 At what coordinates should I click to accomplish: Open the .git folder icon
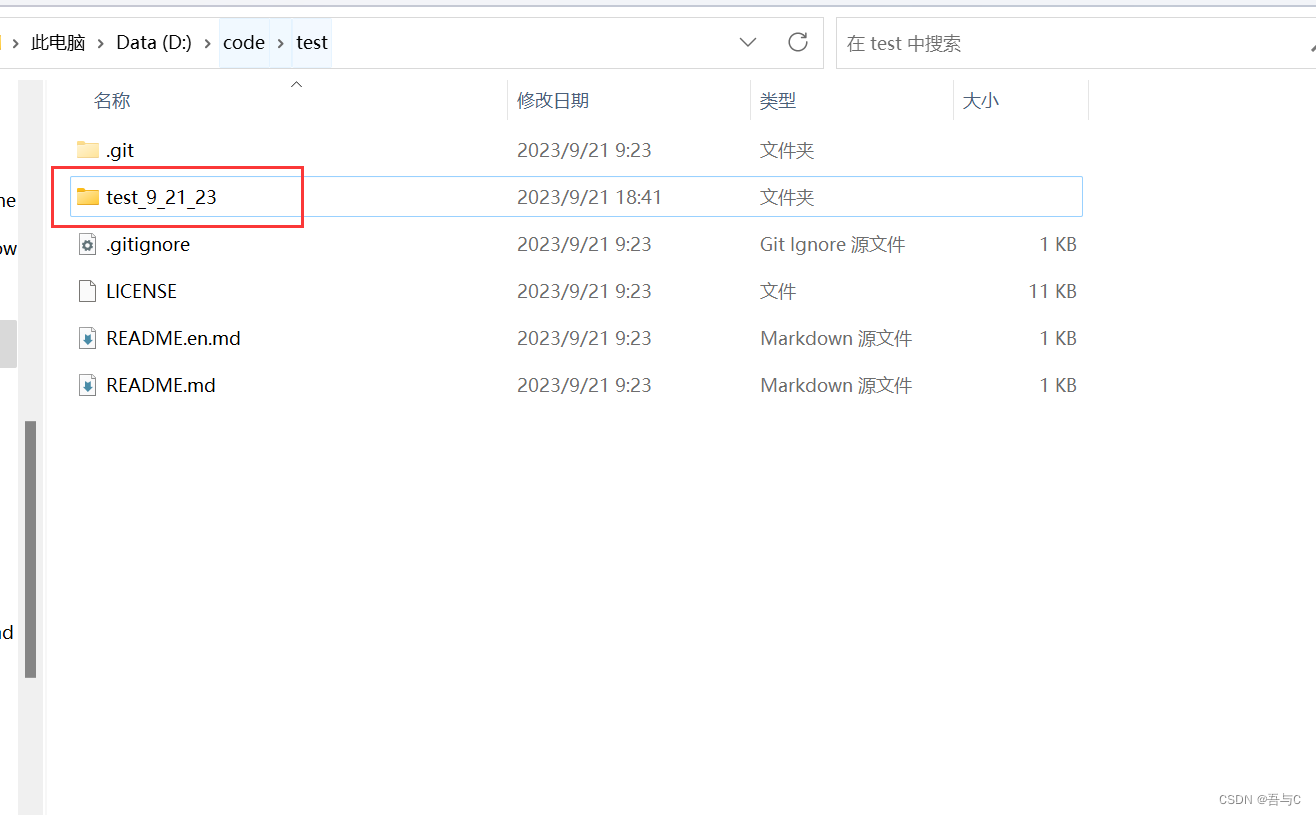coord(88,150)
